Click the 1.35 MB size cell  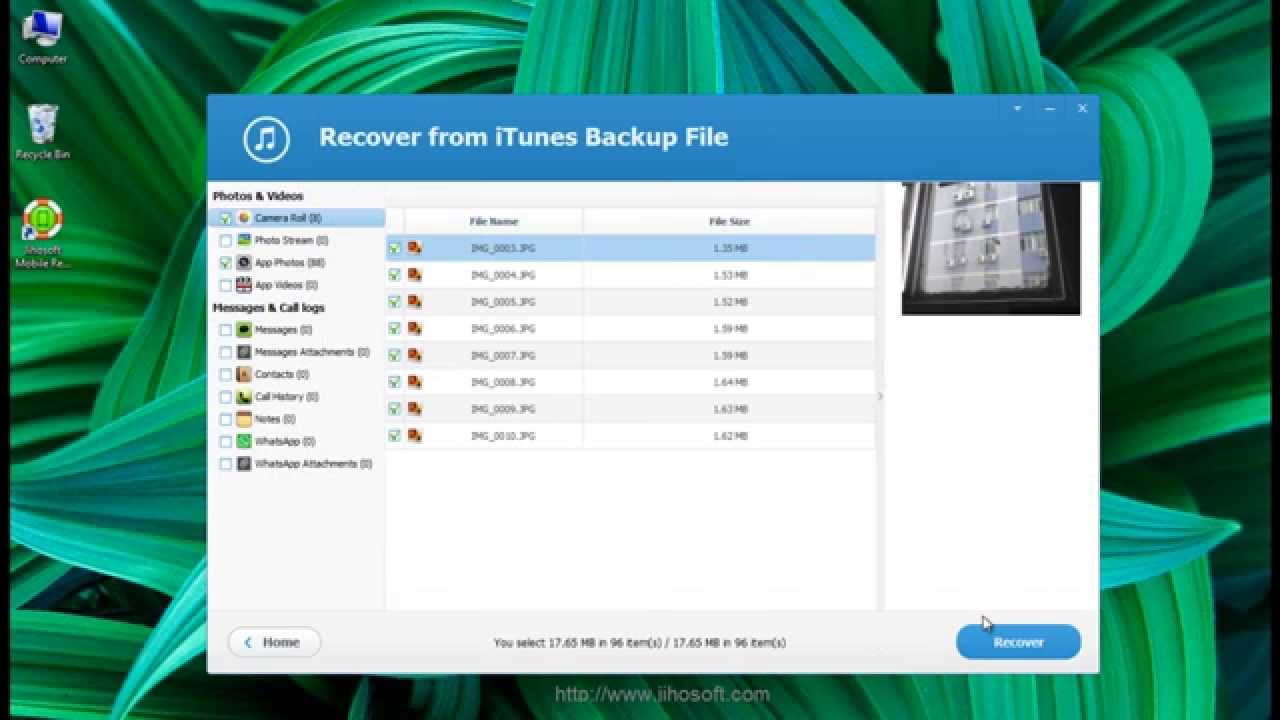point(730,248)
